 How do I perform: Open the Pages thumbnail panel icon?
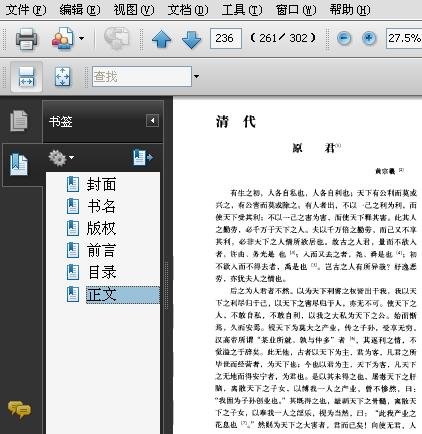click(x=19, y=121)
